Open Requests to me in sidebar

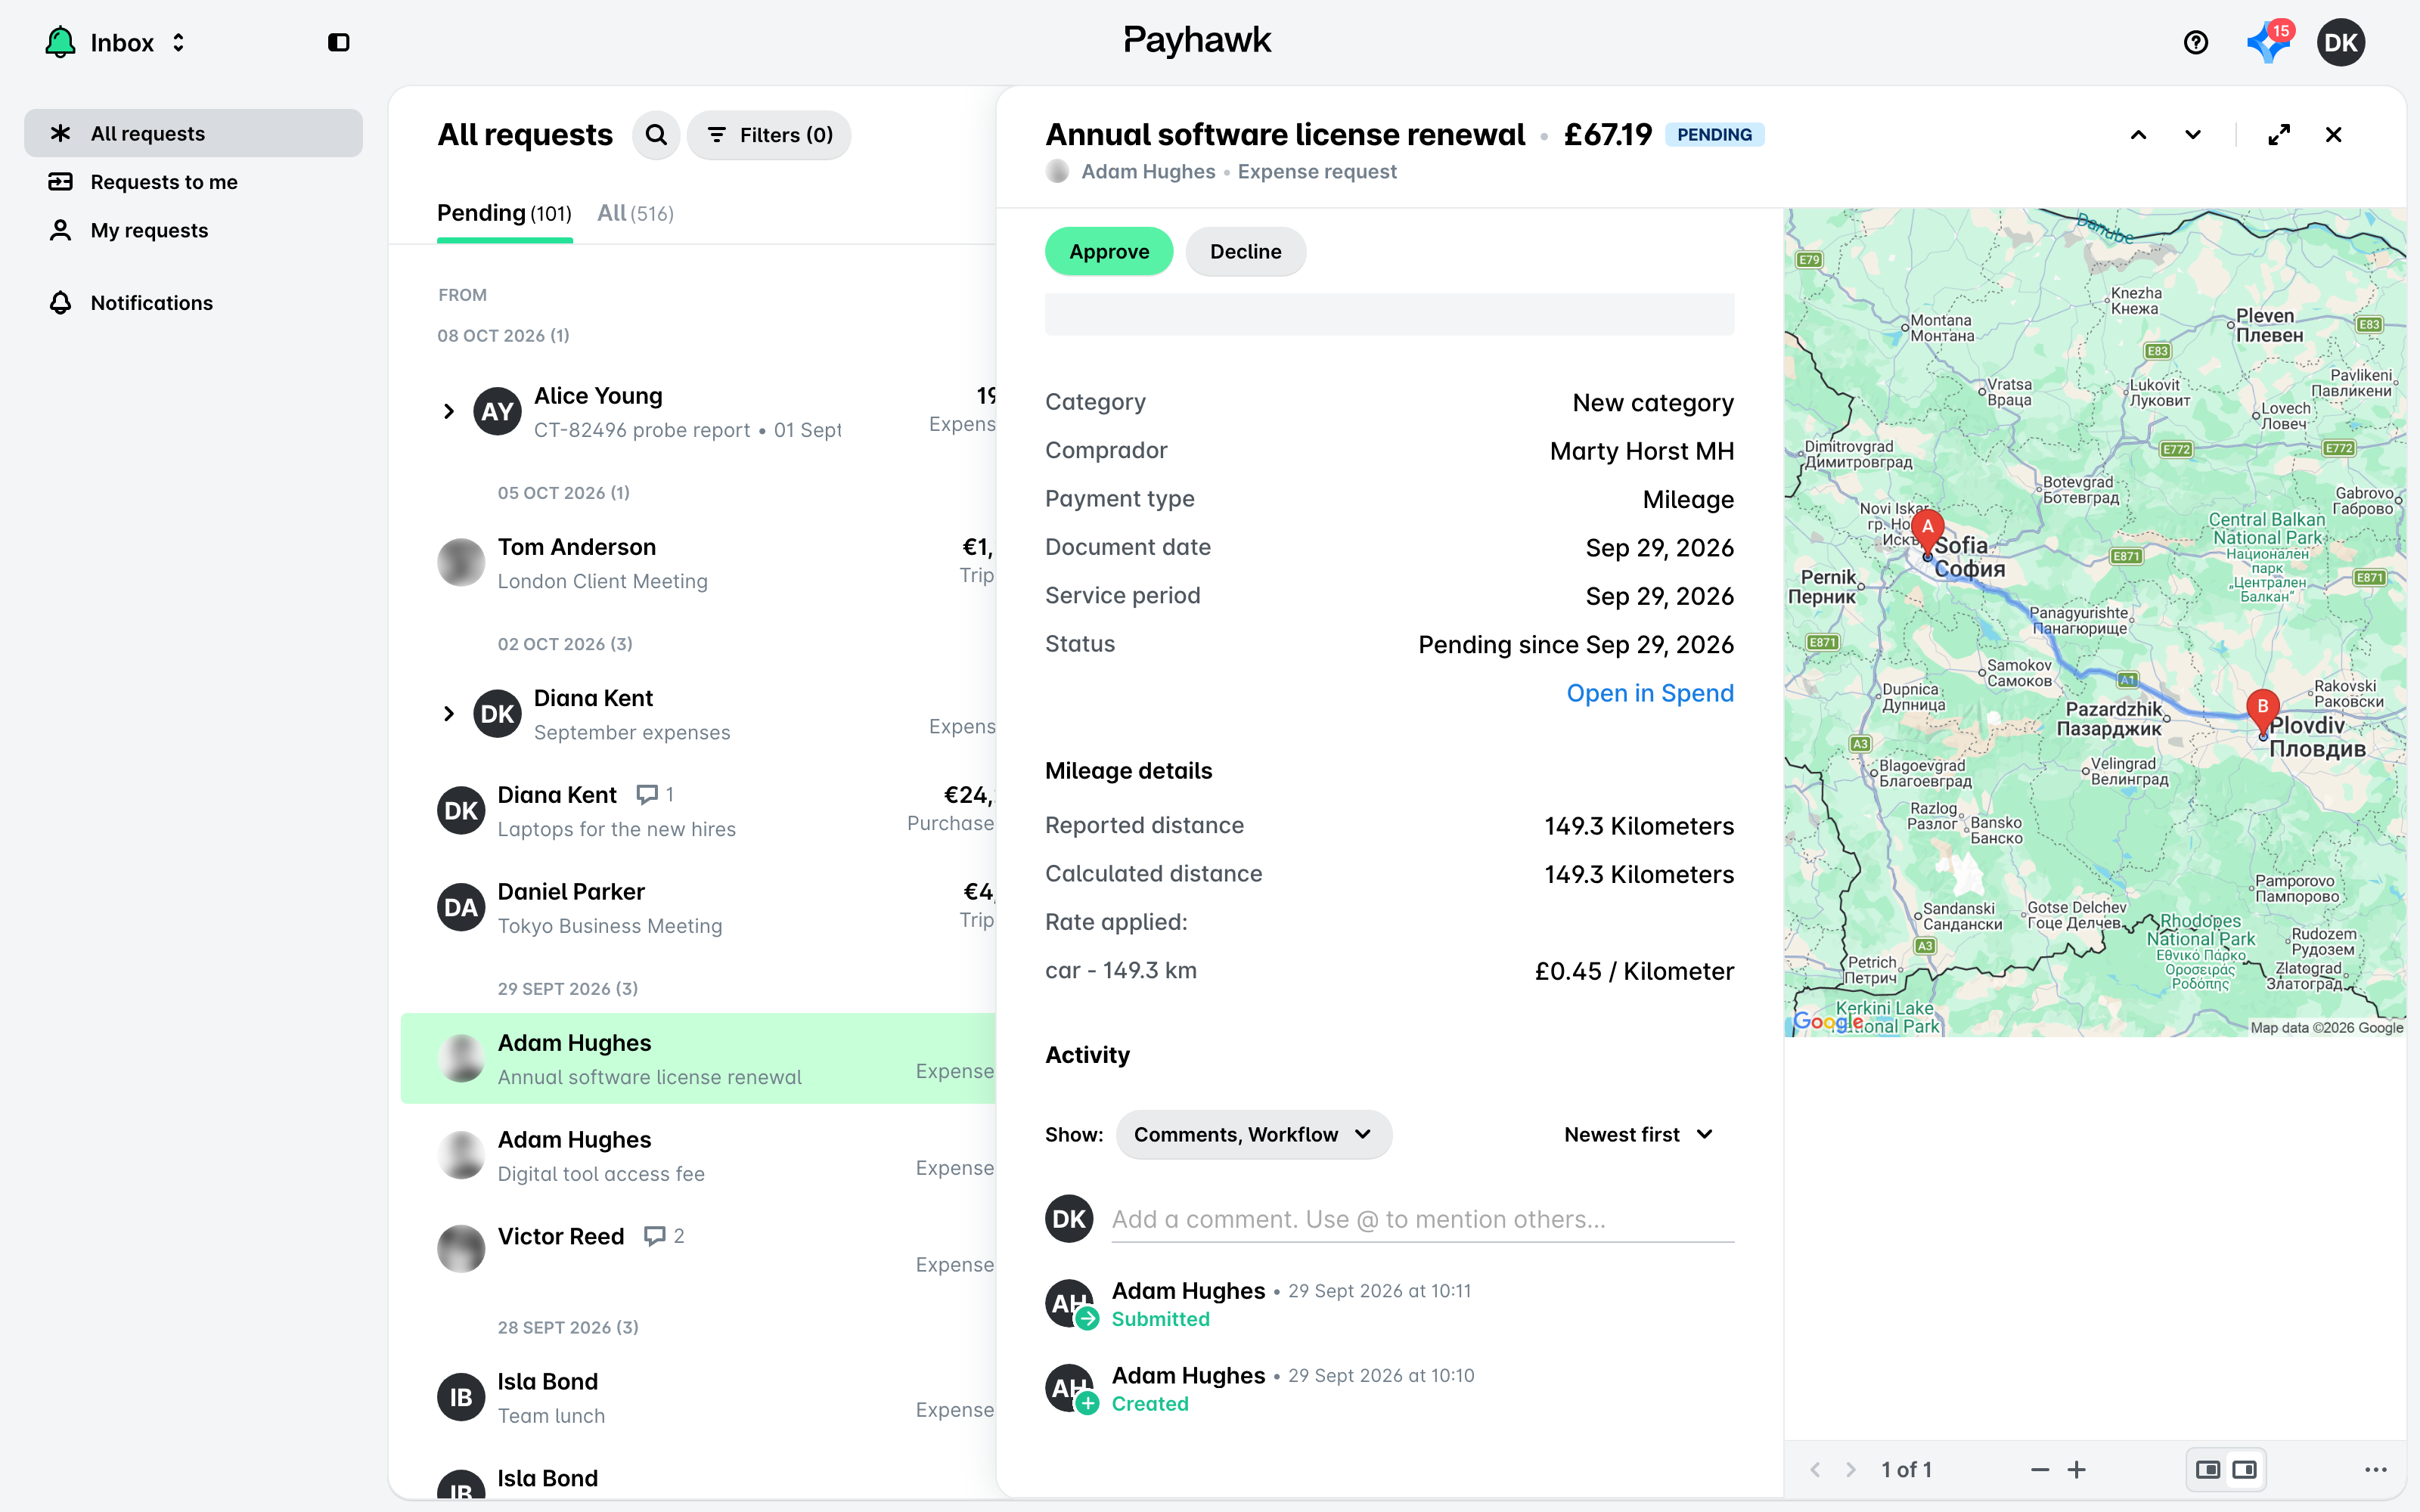[x=193, y=182]
